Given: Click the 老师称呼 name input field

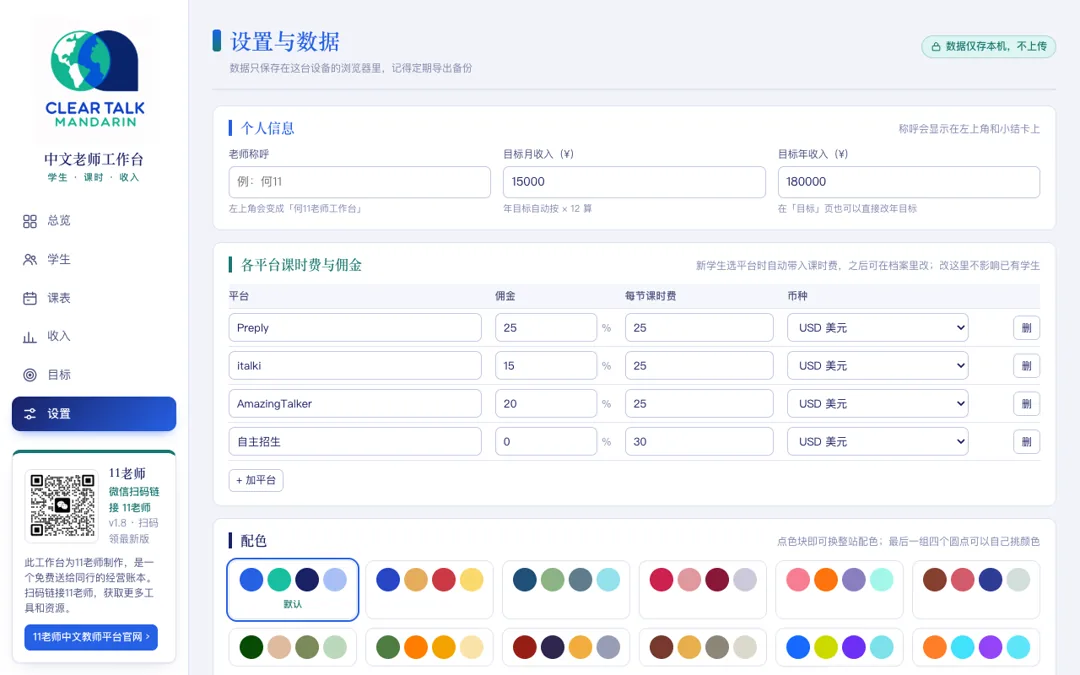Looking at the screenshot, I should 360,182.
